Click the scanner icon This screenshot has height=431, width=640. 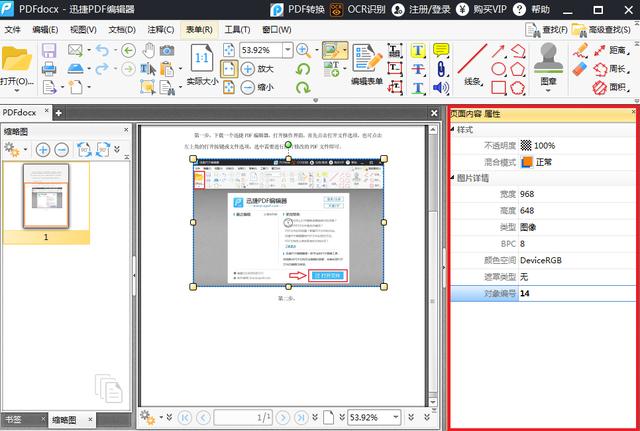pyautogui.click(x=75, y=69)
